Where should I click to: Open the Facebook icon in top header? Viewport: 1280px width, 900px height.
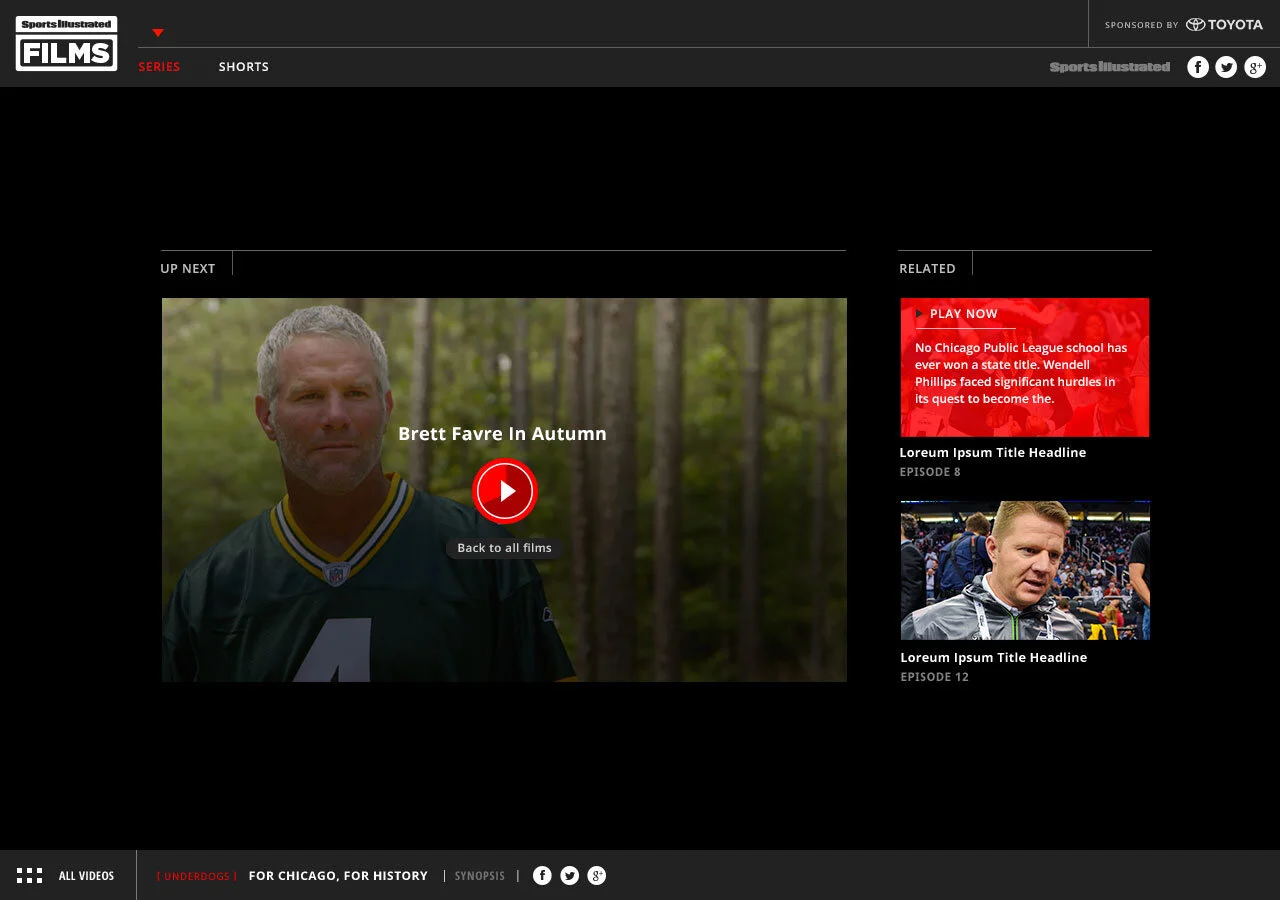[x=1198, y=67]
